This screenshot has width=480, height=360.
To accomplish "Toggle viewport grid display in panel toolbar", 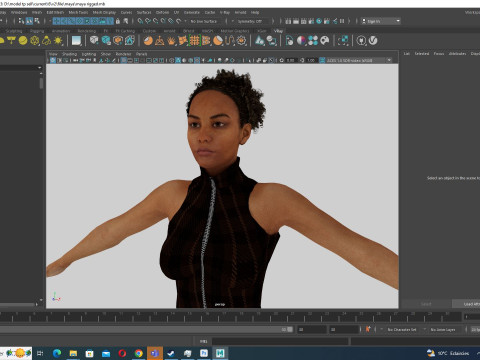I will [124, 60].
